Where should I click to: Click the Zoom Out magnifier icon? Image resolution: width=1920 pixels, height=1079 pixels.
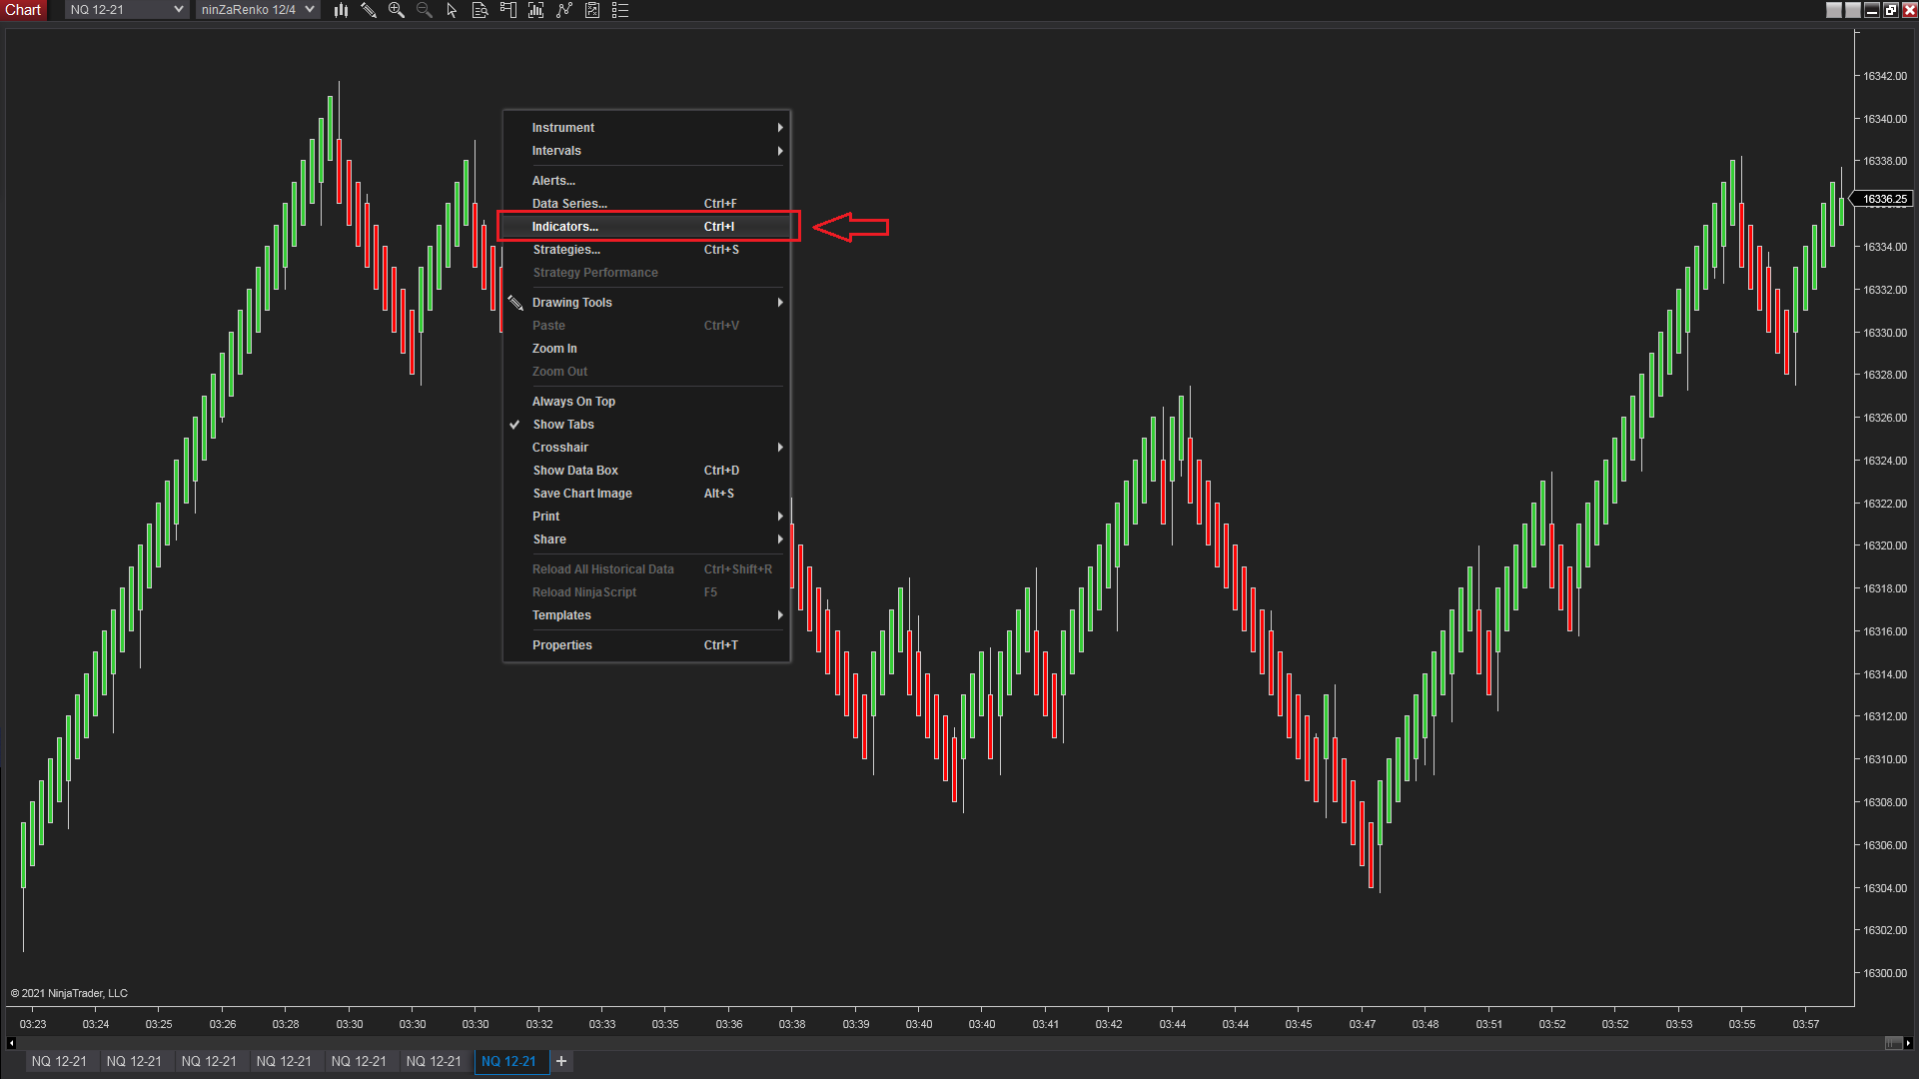pyautogui.click(x=424, y=10)
